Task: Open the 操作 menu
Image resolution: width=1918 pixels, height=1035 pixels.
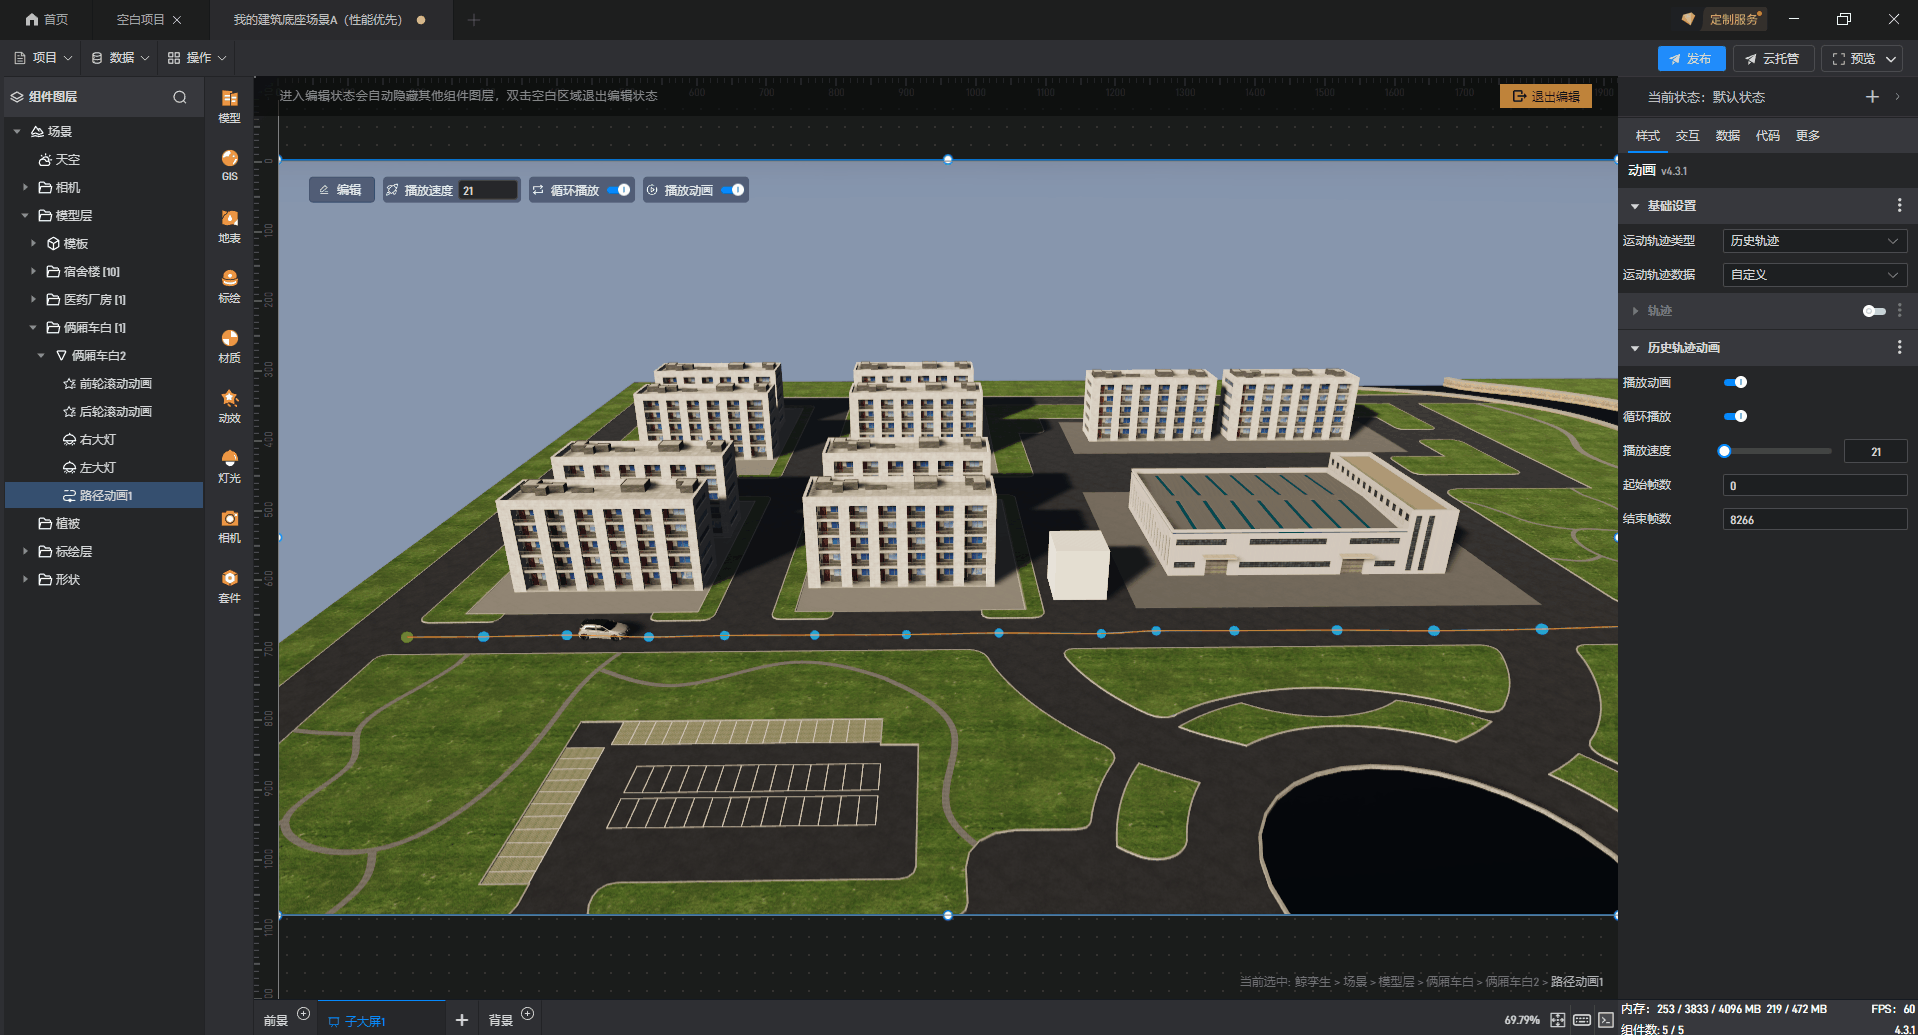Action: click(197, 58)
